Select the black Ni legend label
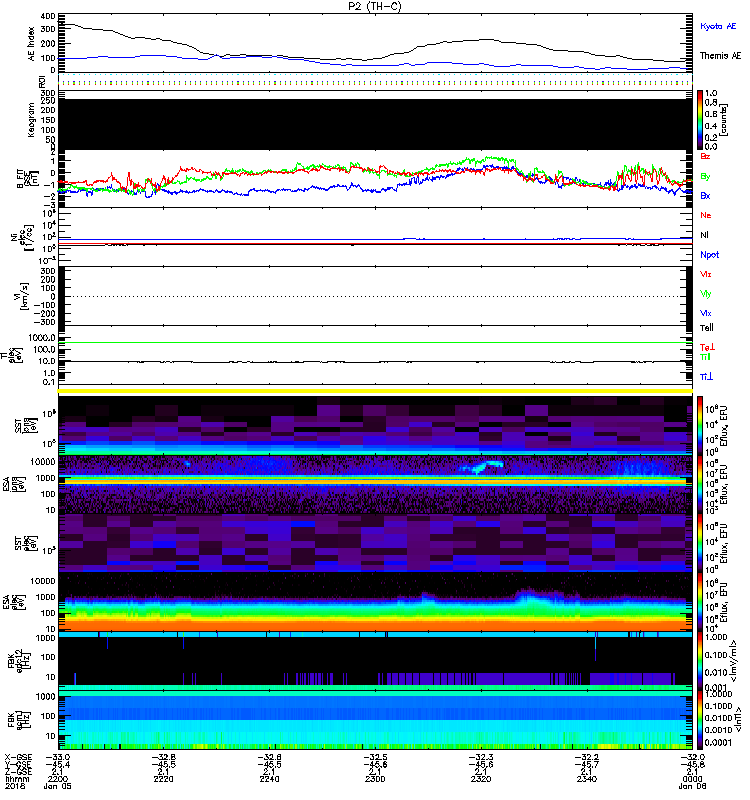750x800 pixels. pyautogui.click(x=704, y=235)
